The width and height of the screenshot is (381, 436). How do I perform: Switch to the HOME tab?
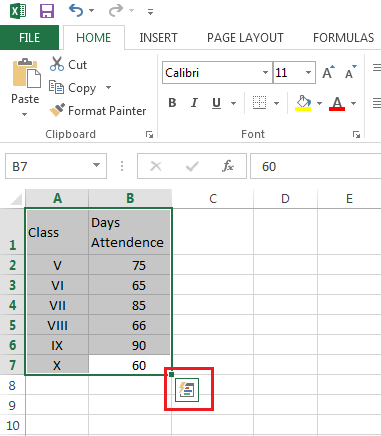coord(94,38)
